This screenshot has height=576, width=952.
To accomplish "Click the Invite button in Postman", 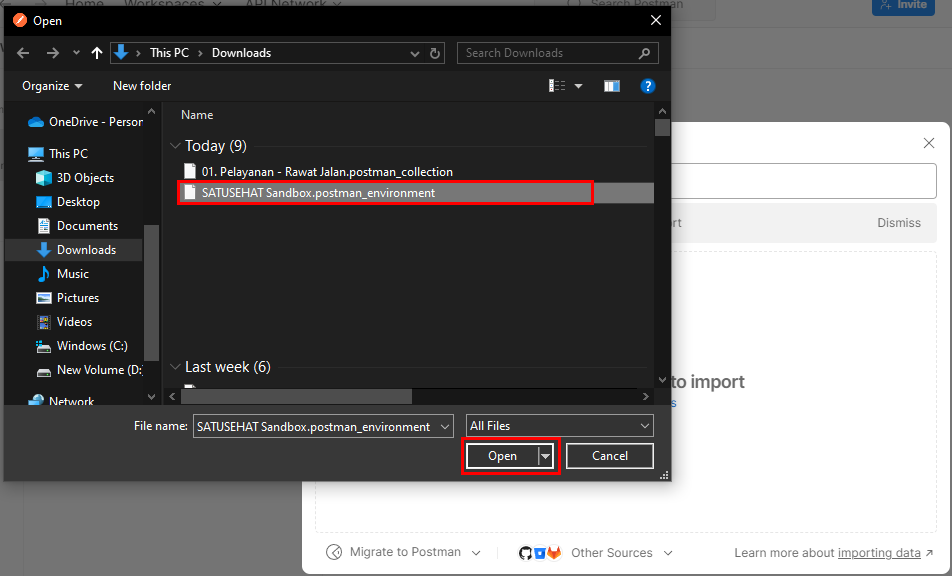I will [x=903, y=5].
